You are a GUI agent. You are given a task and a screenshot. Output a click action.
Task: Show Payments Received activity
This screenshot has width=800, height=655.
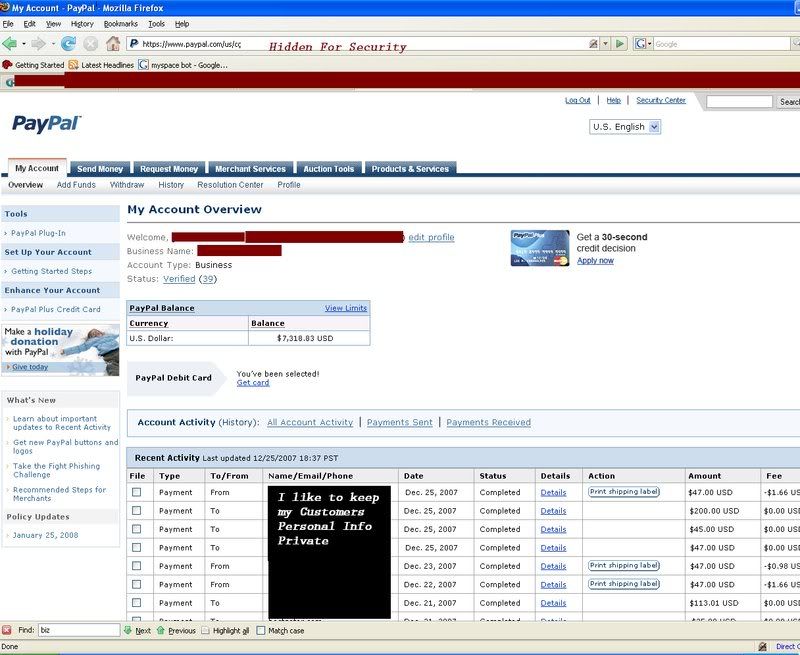488,422
